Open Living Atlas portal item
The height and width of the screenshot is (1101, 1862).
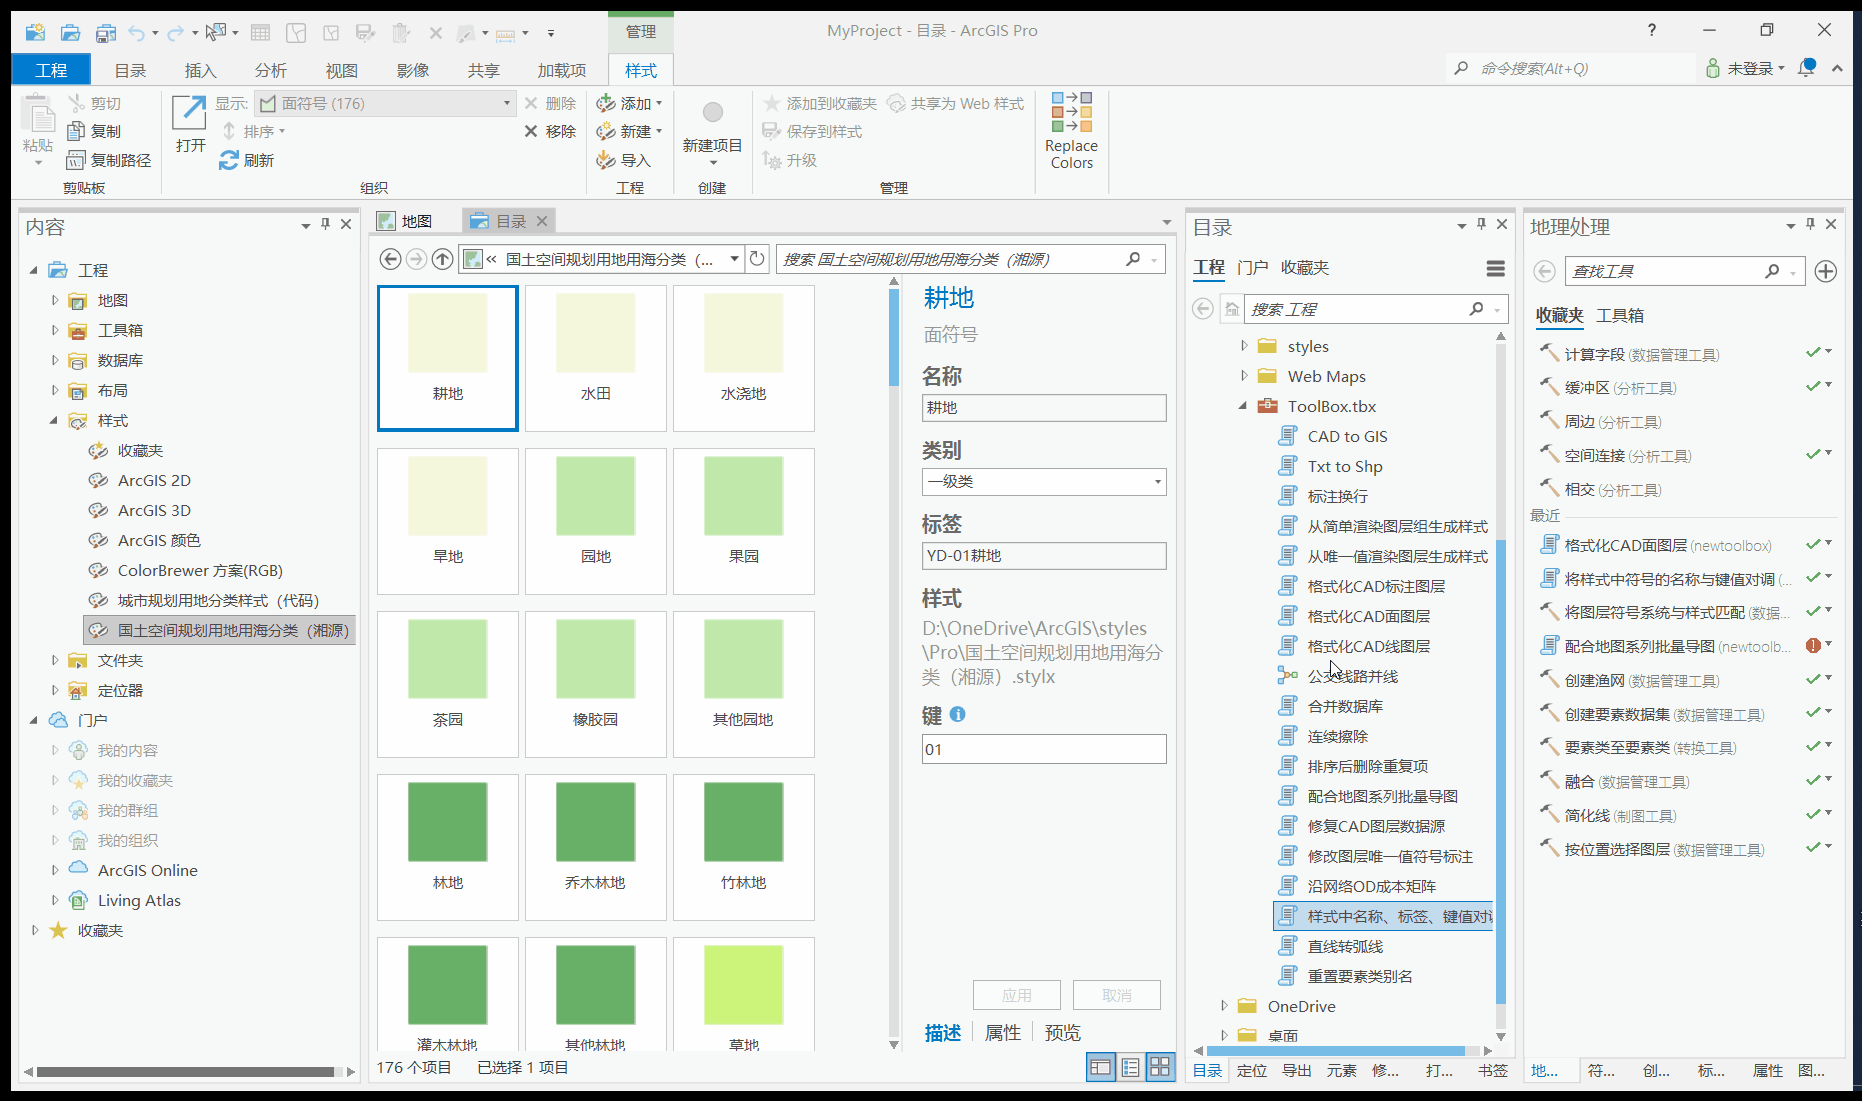point(139,900)
